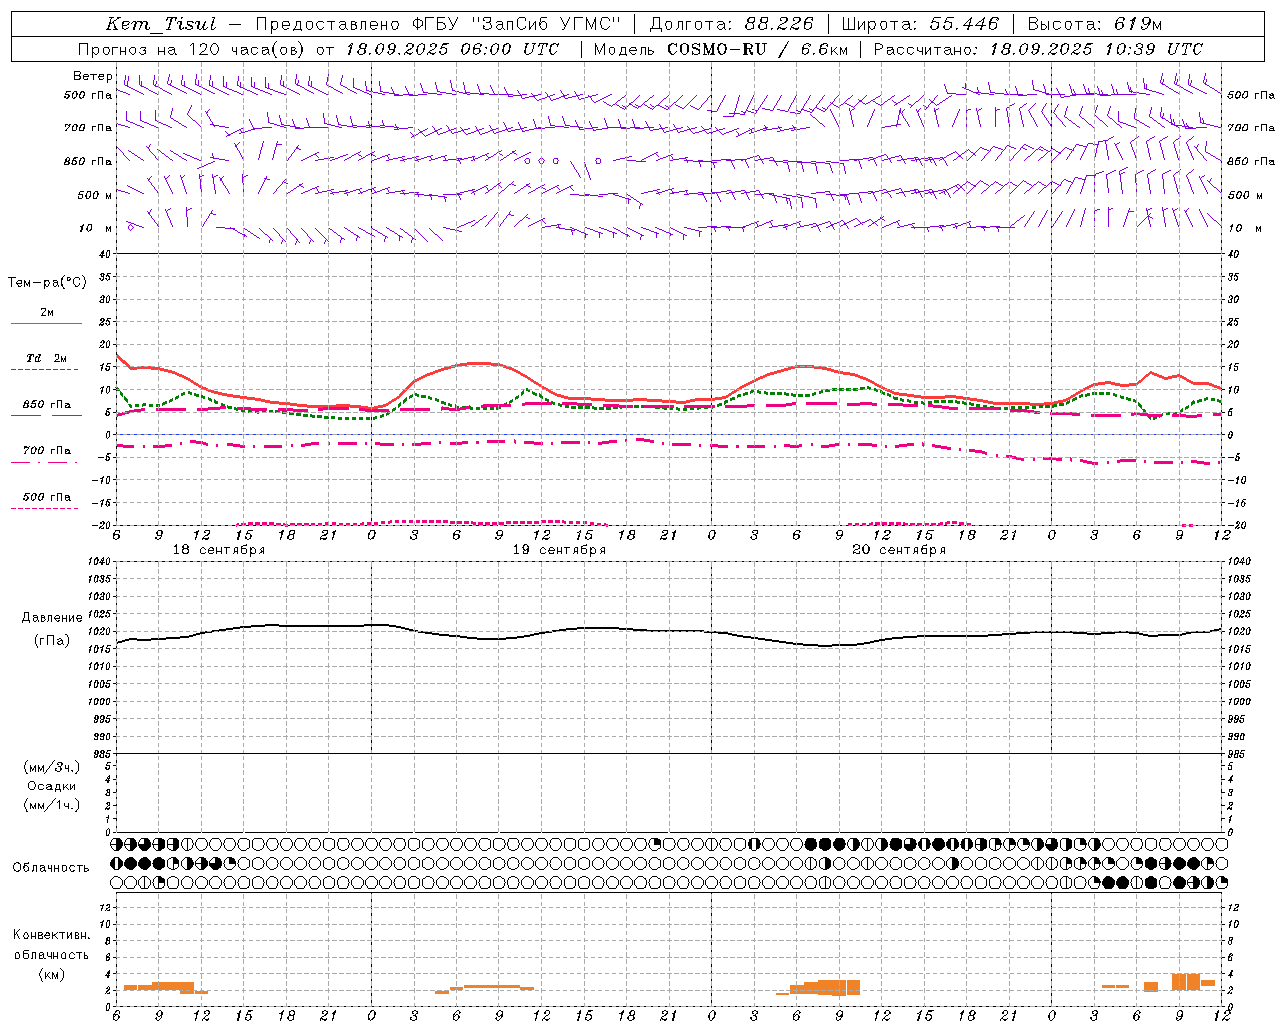Click the Тем-ра(°C) axis title
This screenshot has height=1024, width=1280.
47,283
